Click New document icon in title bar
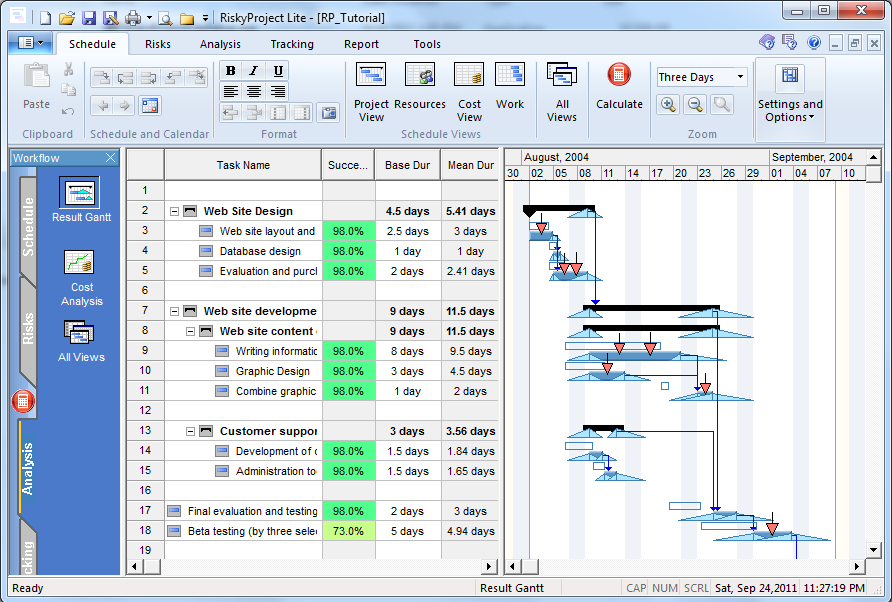The image size is (892, 602). pyautogui.click(x=46, y=18)
